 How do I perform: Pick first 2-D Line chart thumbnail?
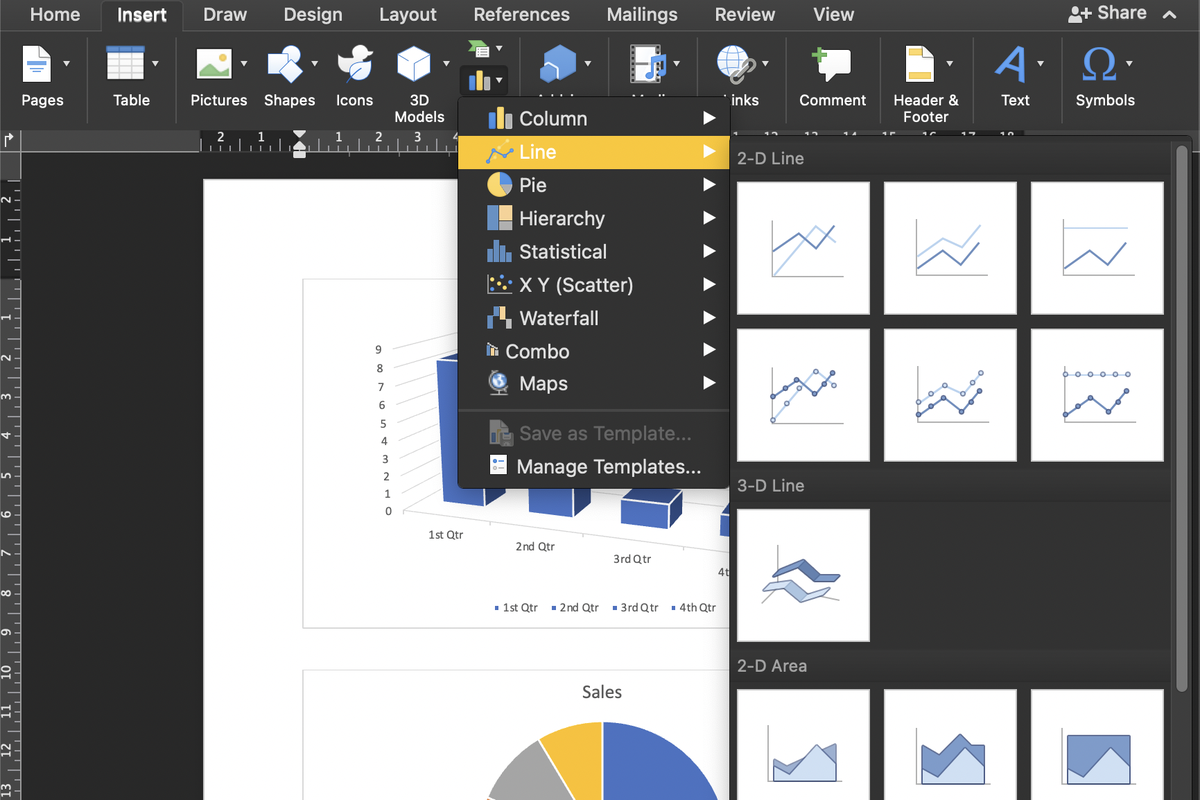tap(803, 248)
